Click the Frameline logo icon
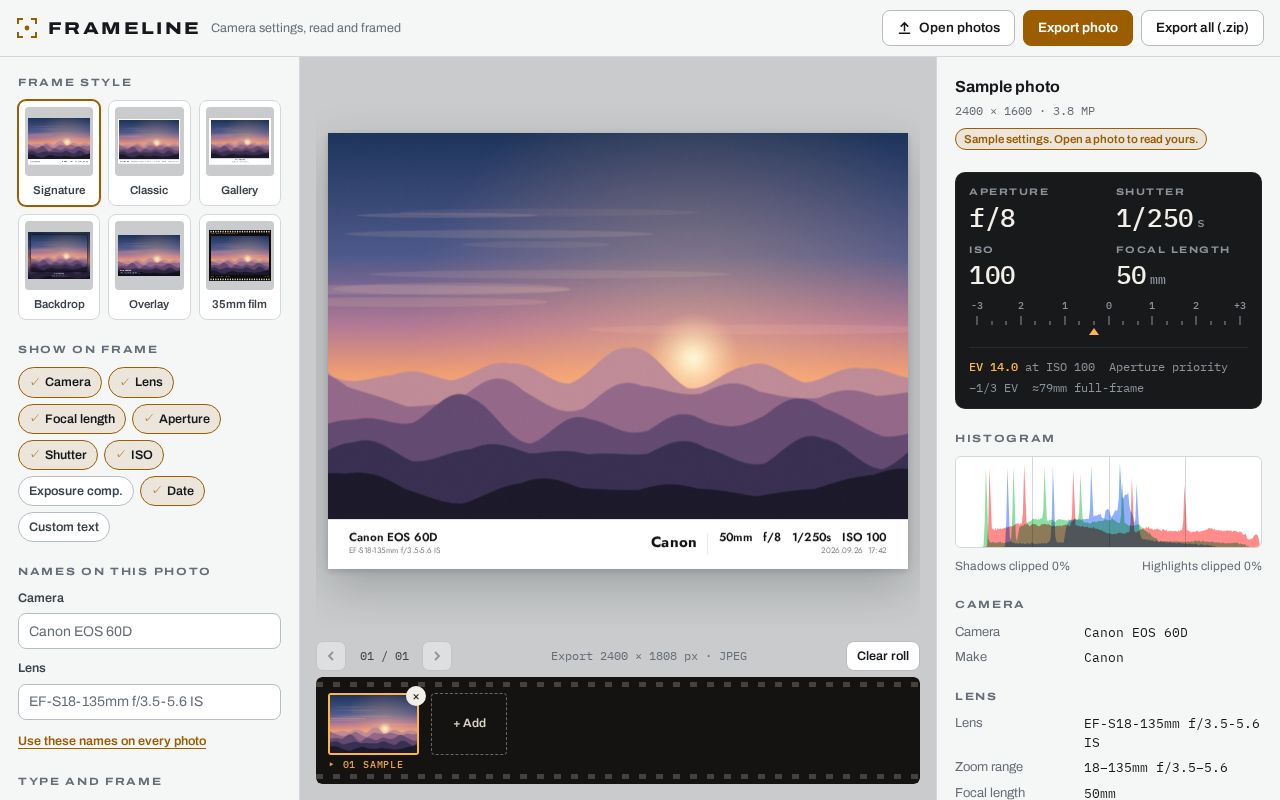 [27, 28]
